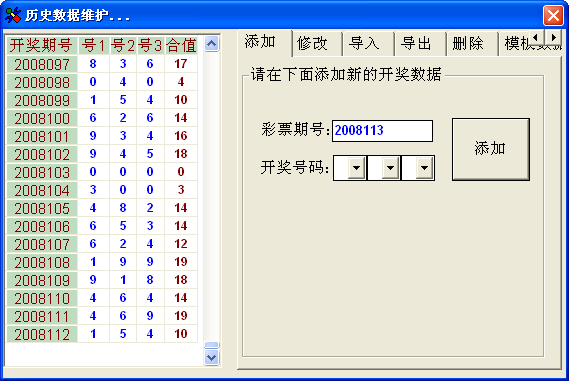Screen dimensions: 569x381
Task: Click the large 添加 button
Action: point(491,149)
